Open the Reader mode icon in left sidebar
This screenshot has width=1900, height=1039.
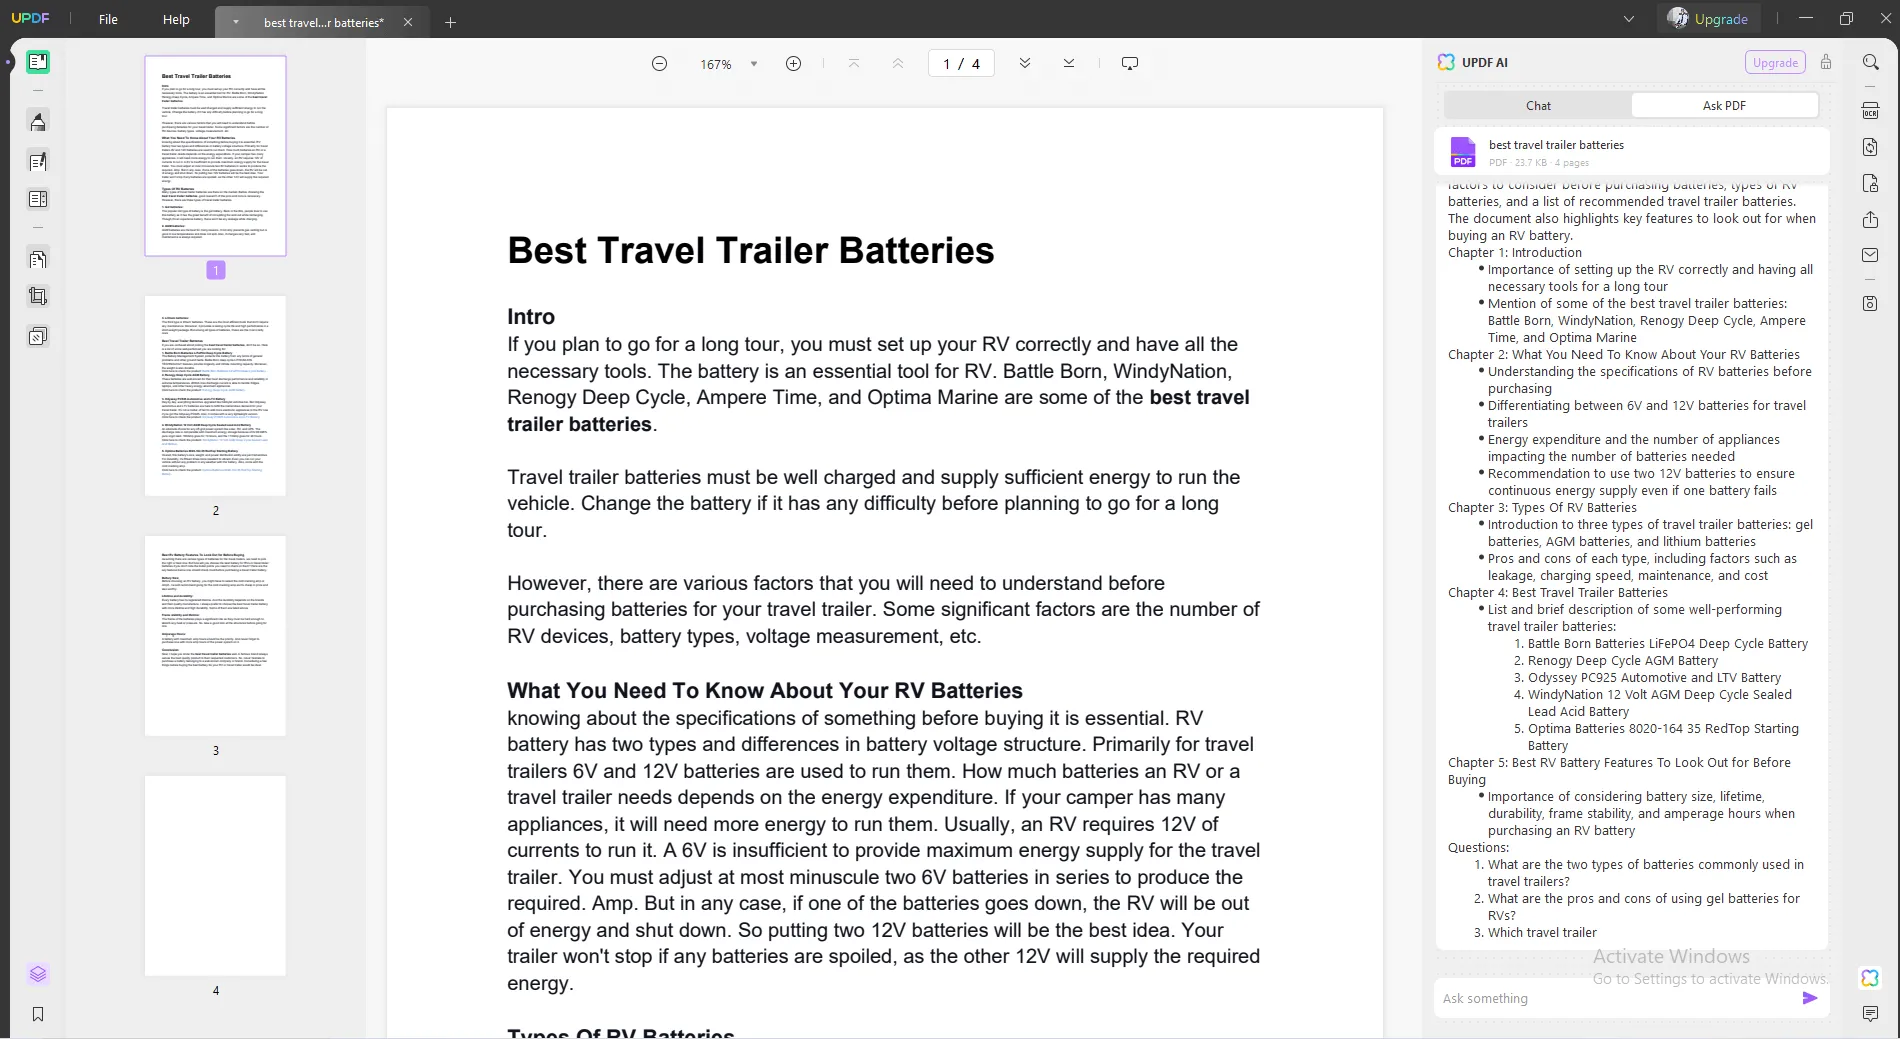pos(38,62)
